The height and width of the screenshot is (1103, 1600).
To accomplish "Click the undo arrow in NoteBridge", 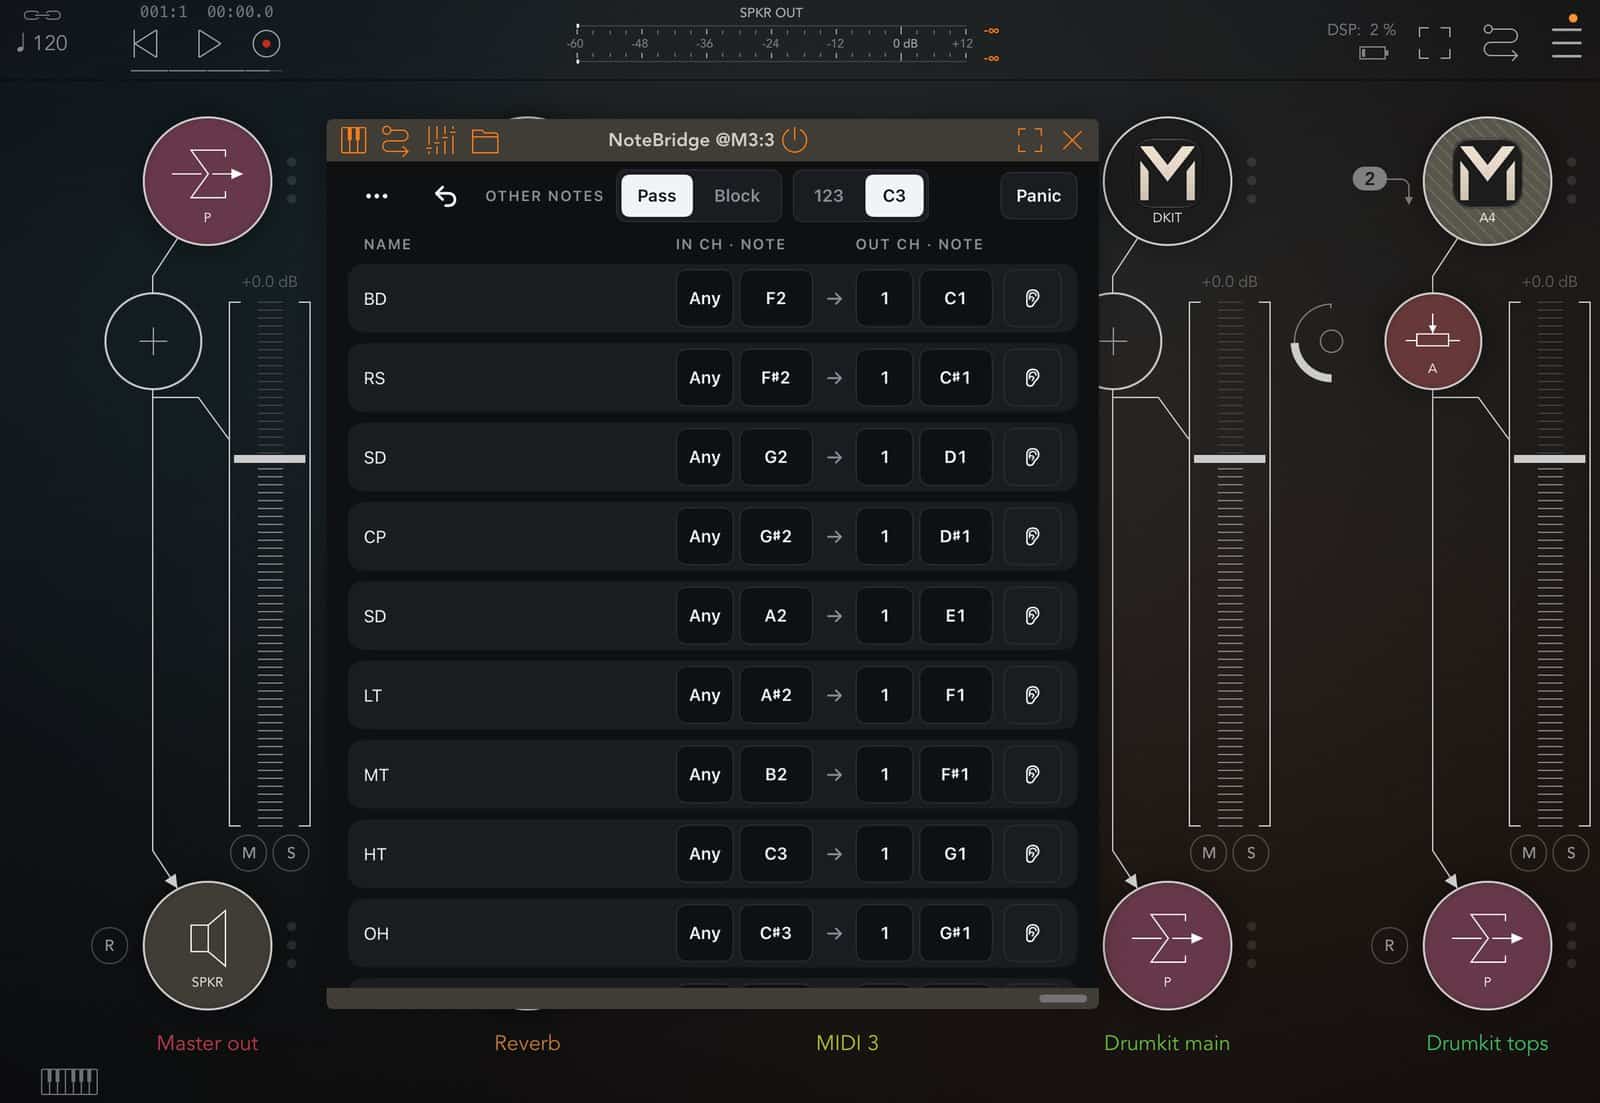I will tap(445, 196).
